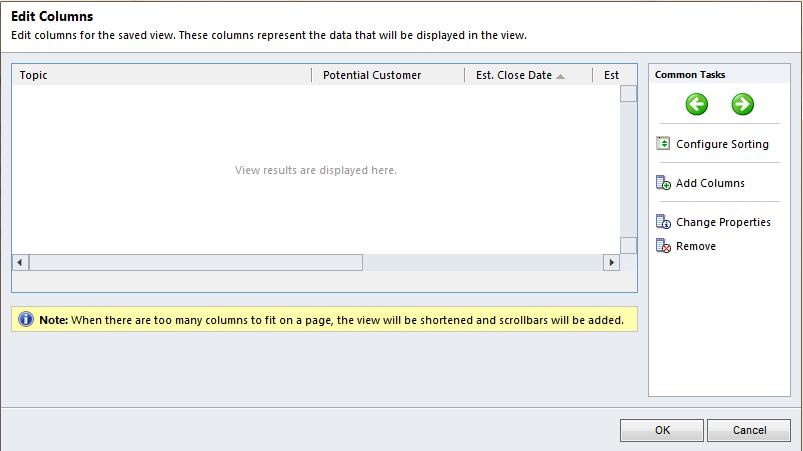Click the Remove column icon

[x=663, y=246]
